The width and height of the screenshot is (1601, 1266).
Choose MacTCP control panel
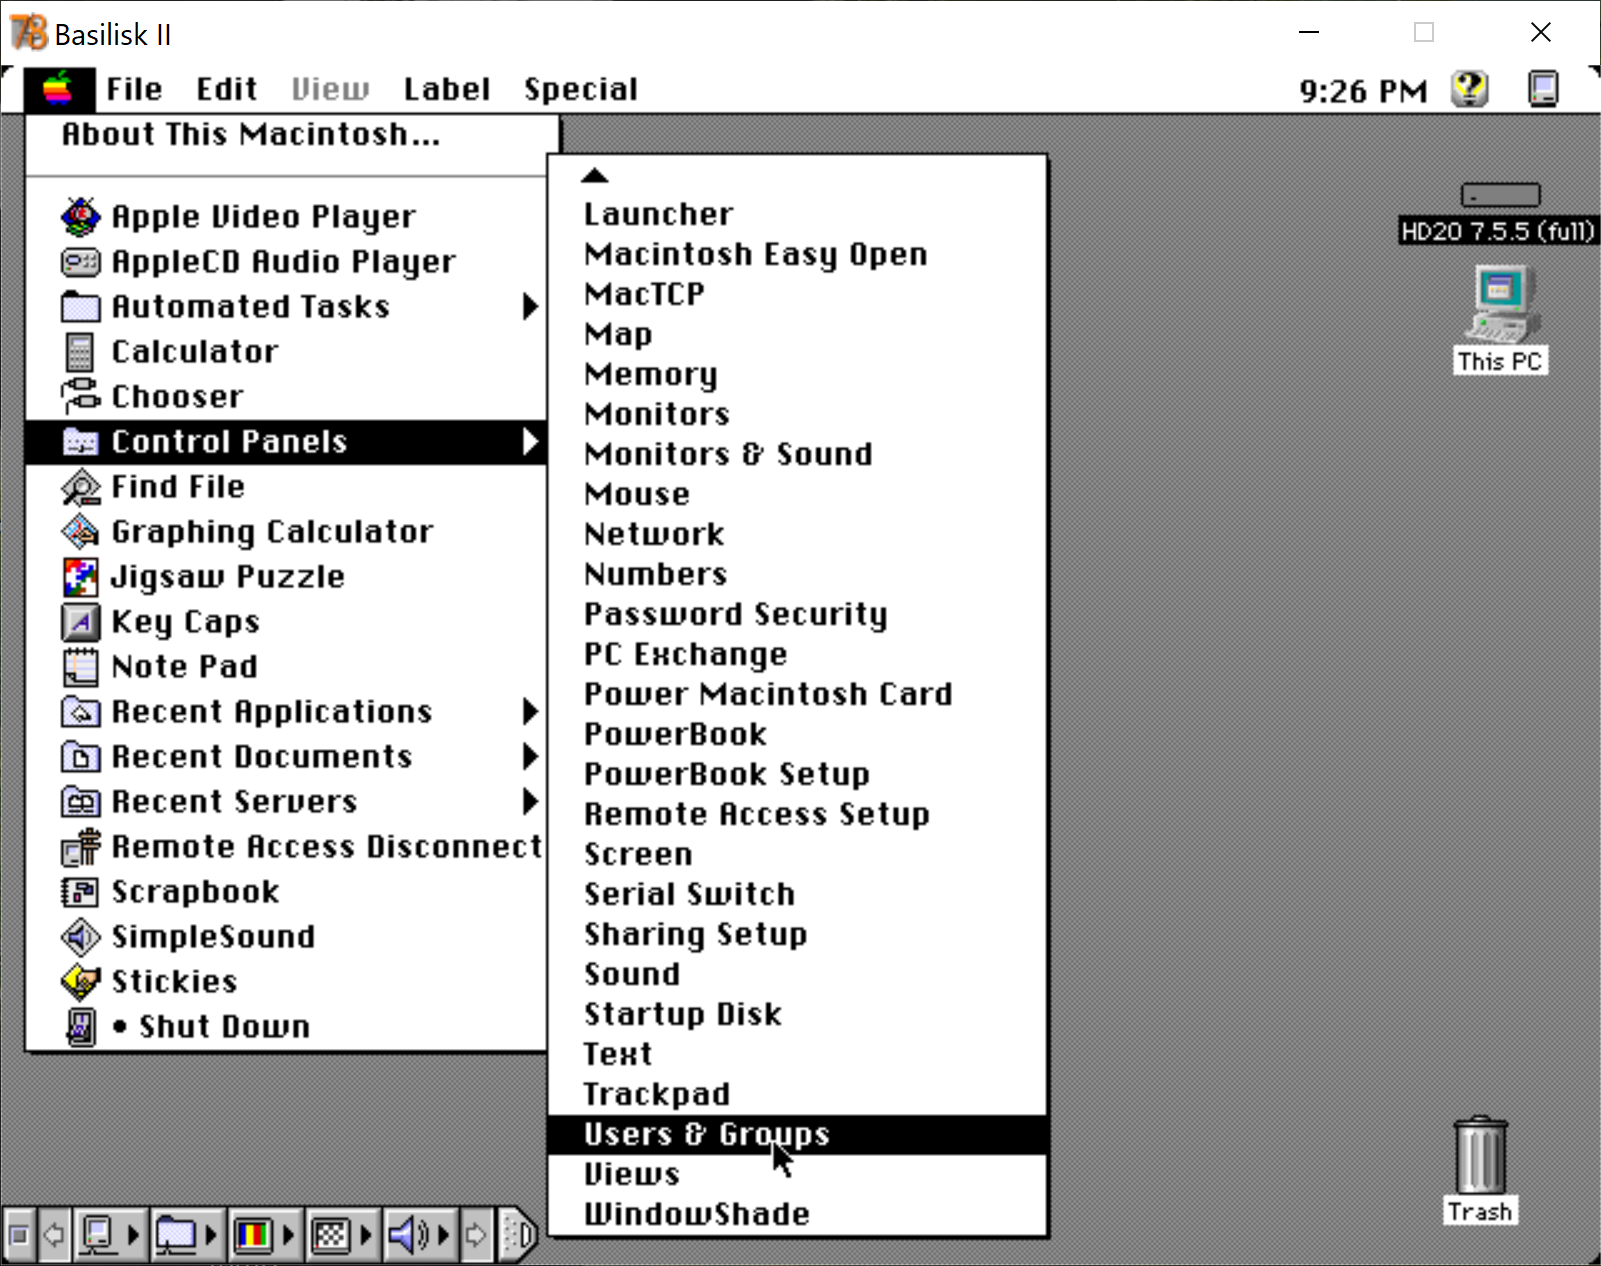click(x=797, y=295)
